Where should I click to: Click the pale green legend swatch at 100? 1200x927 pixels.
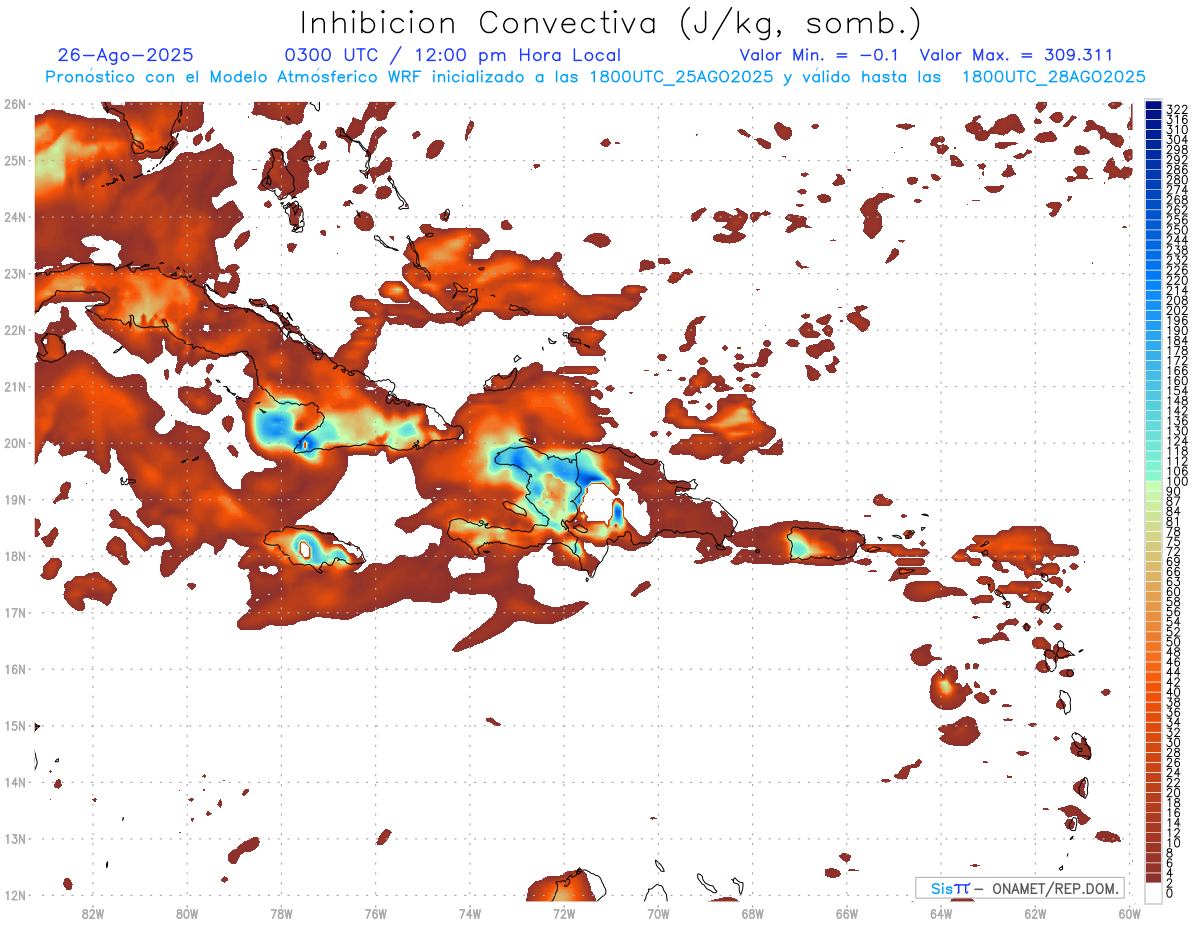click(x=1153, y=485)
